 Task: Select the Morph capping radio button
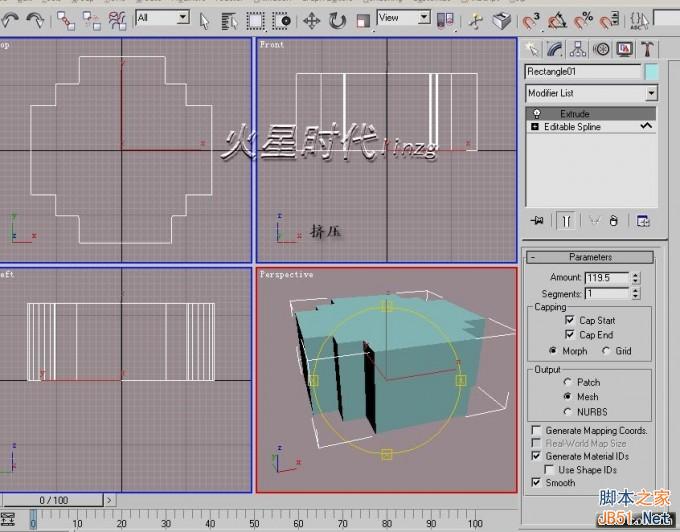[x=552, y=350]
